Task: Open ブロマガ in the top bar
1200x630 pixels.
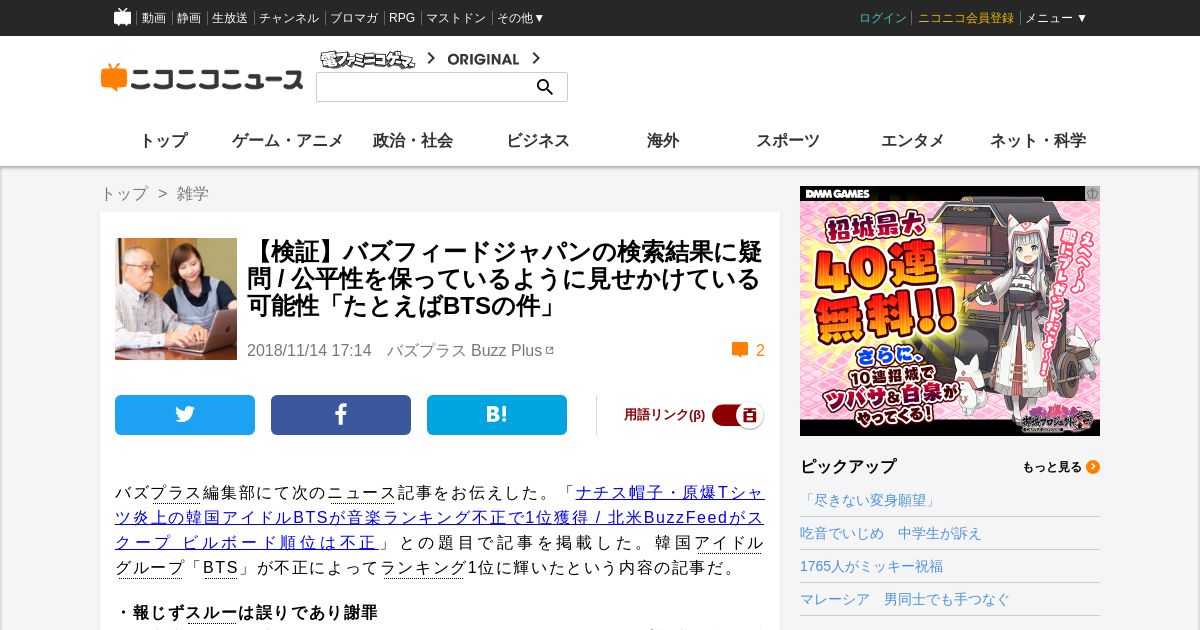Action: [x=354, y=18]
